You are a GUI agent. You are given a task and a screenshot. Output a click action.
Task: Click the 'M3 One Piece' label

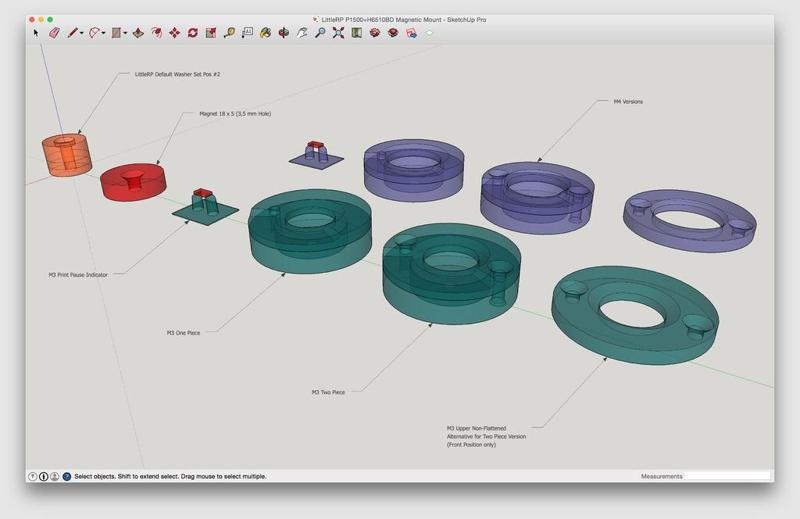pos(184,333)
